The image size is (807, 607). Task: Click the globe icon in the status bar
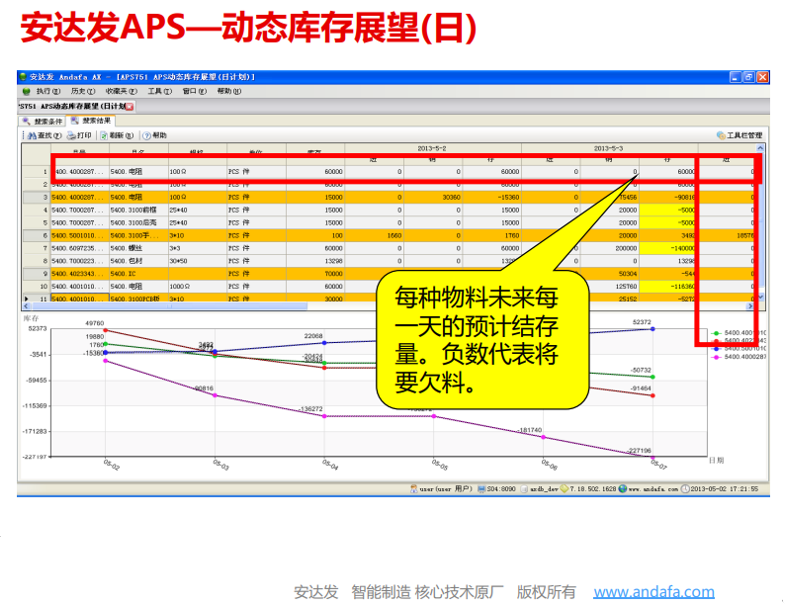(623, 489)
